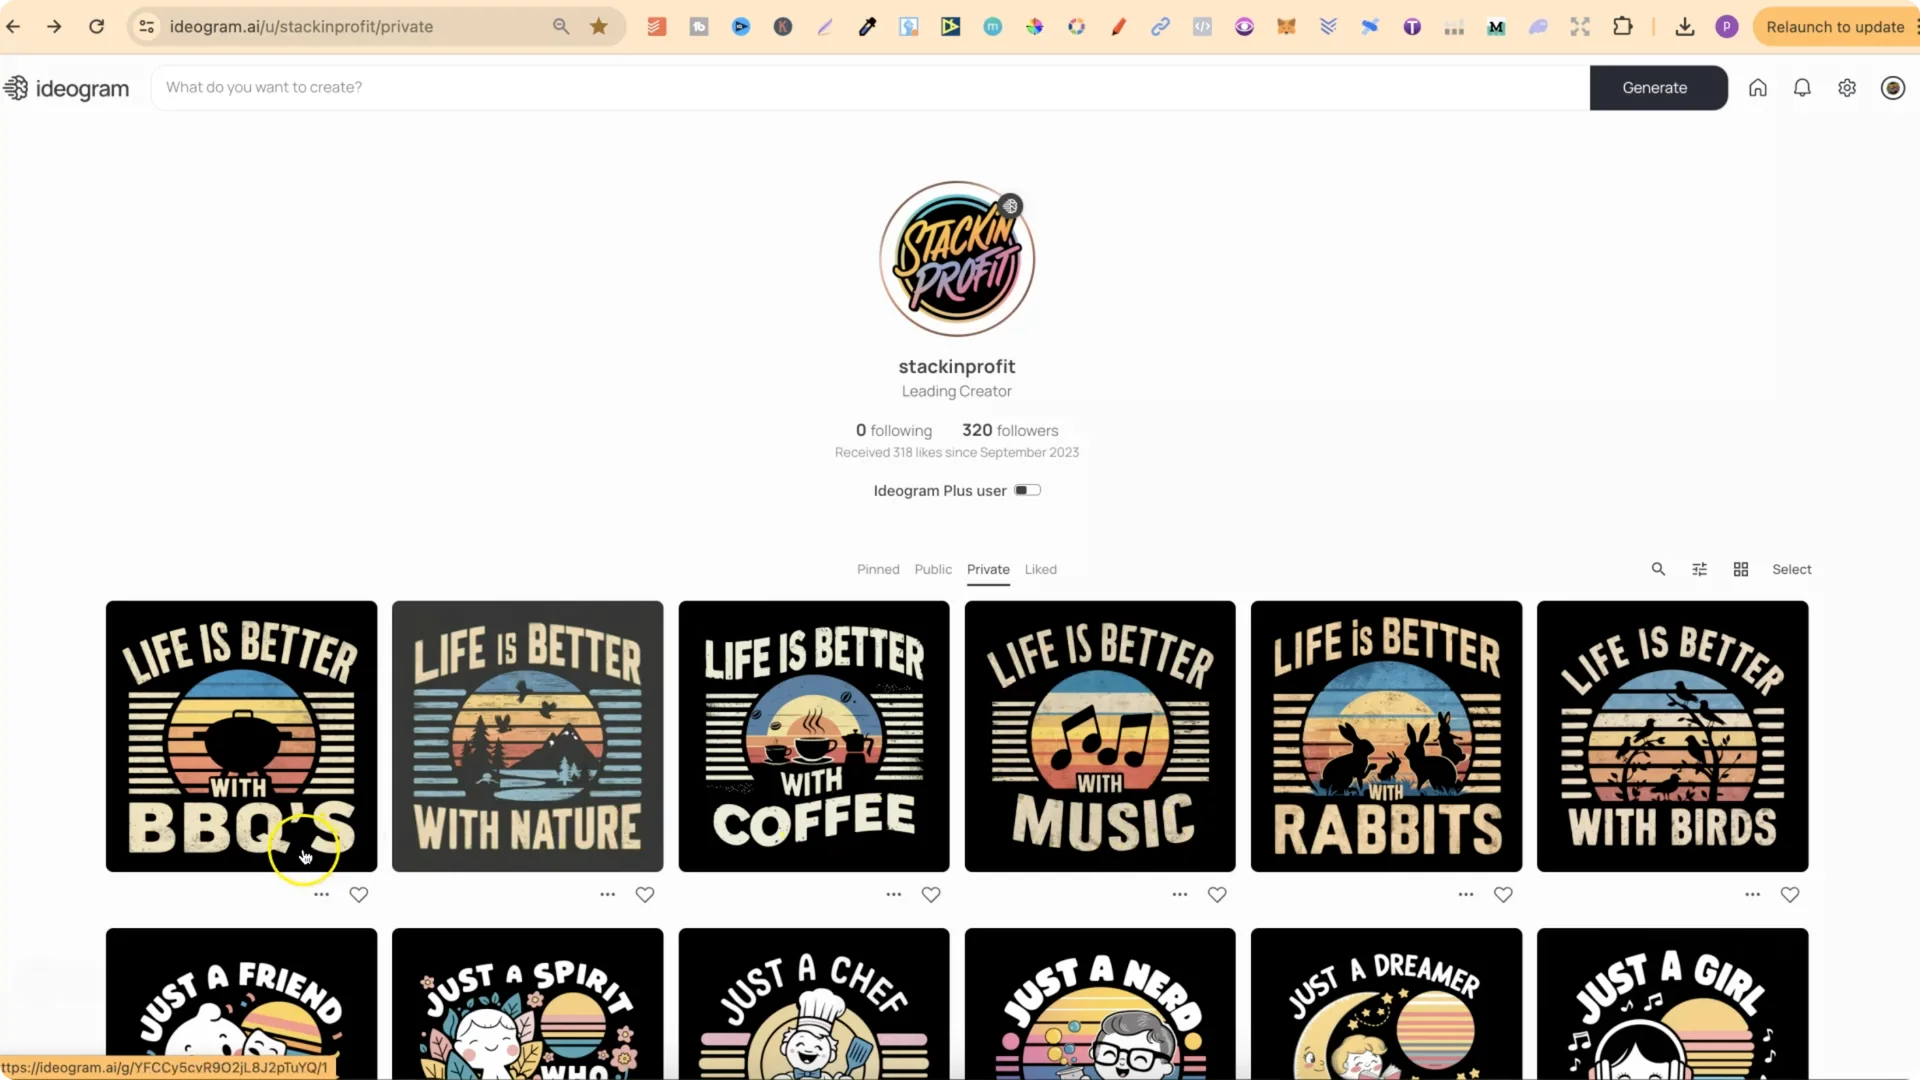
Task: Open the gallery filter sliders icon
Action: coord(1699,569)
